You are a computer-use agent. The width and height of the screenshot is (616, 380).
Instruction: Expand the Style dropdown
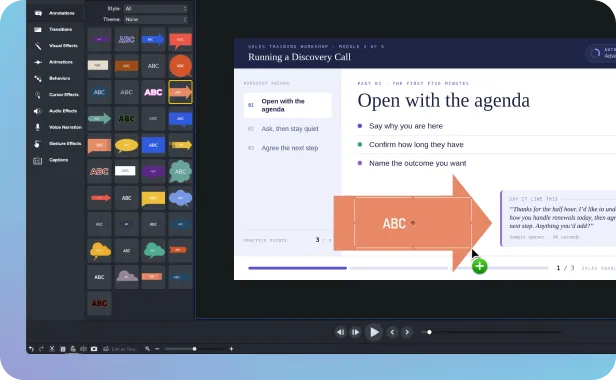pos(156,9)
